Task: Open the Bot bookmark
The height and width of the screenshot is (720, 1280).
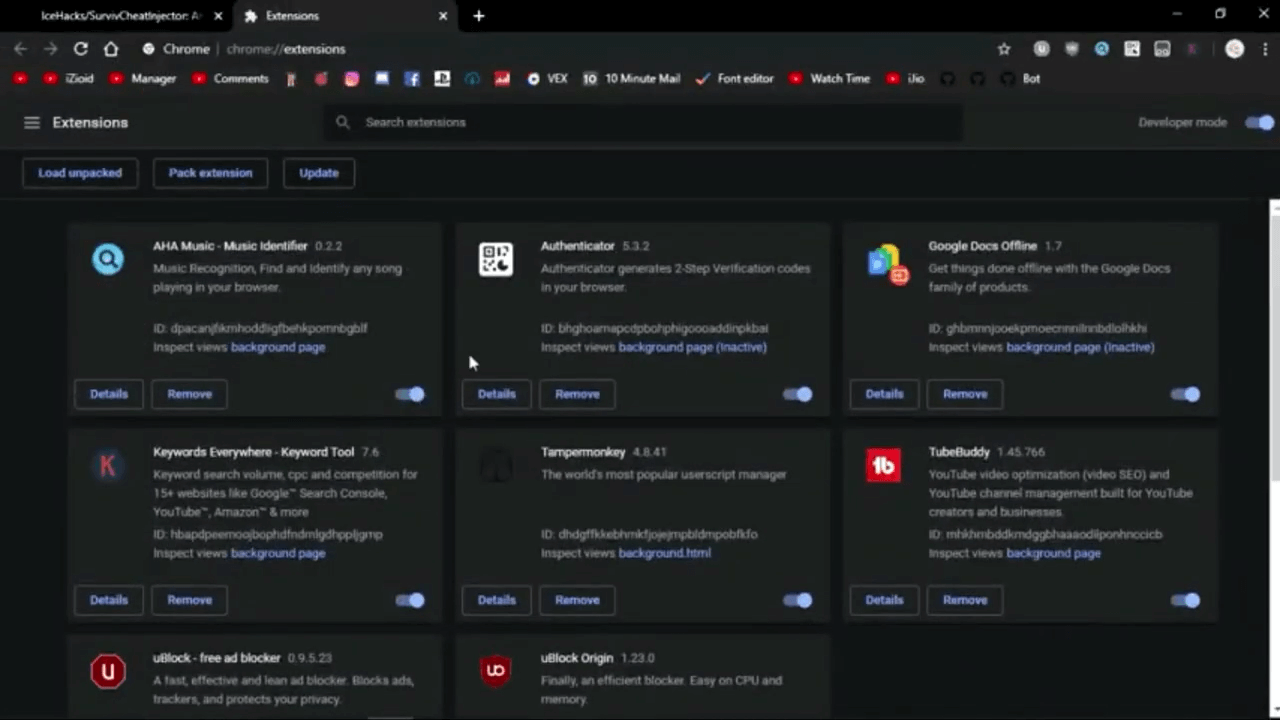Action: (1021, 78)
